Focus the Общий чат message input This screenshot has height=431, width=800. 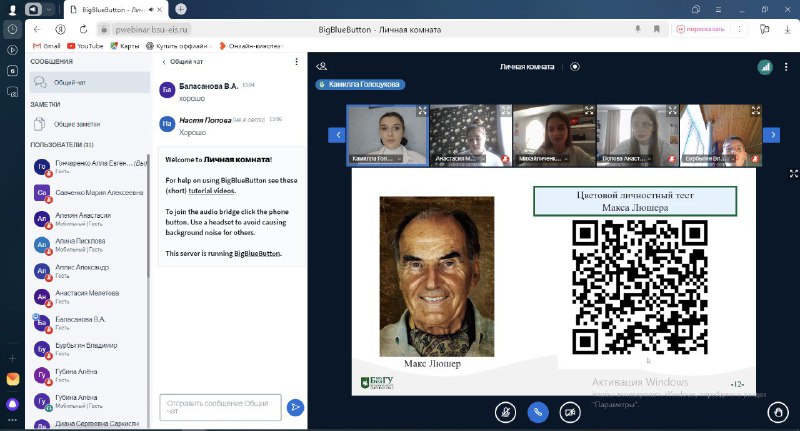220,407
